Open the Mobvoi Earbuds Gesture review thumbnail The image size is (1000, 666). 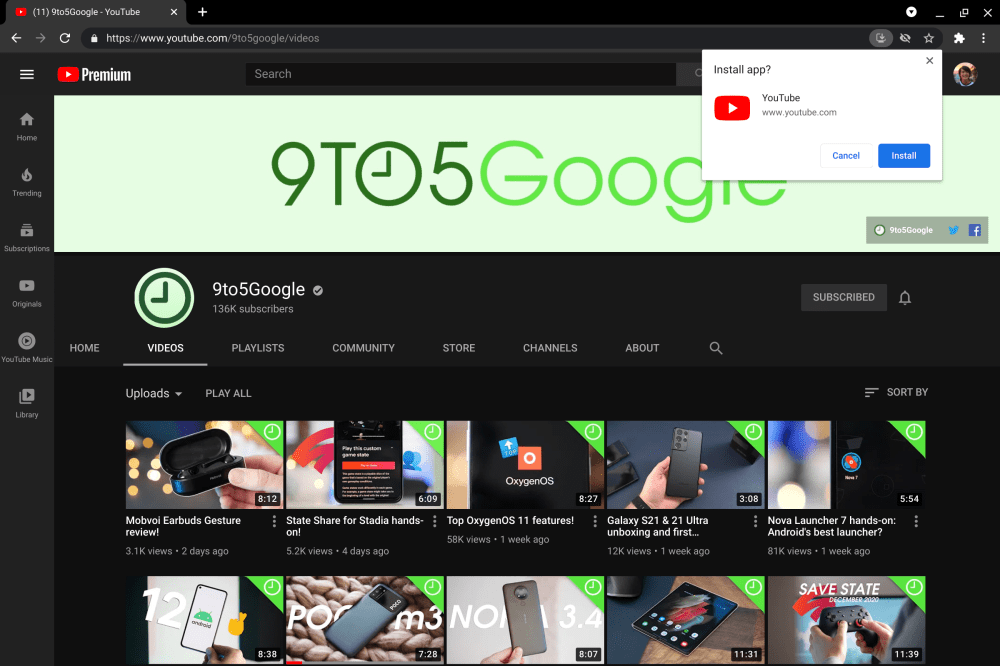tap(204, 464)
